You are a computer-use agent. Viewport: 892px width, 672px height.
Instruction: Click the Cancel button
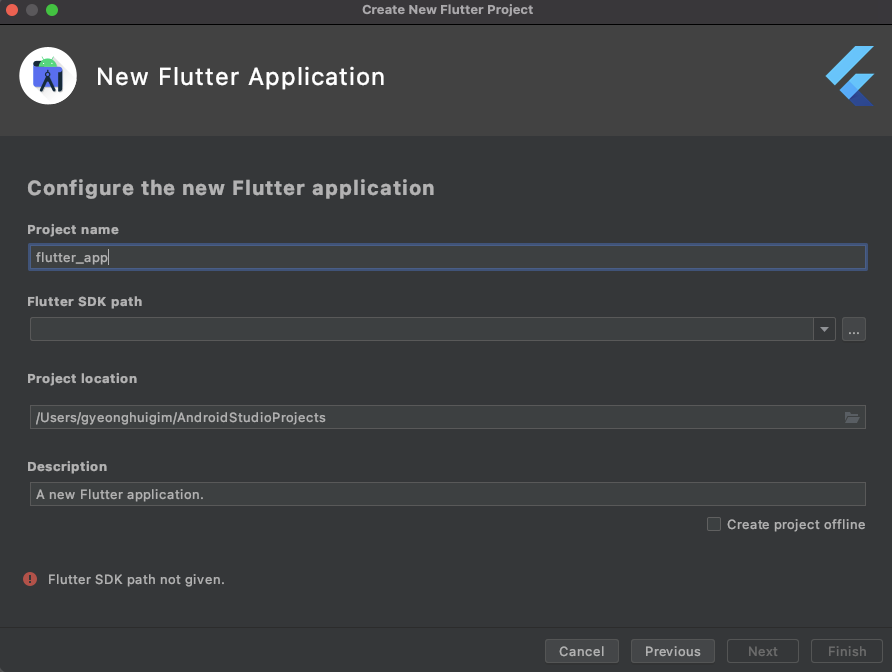pyautogui.click(x=581, y=651)
